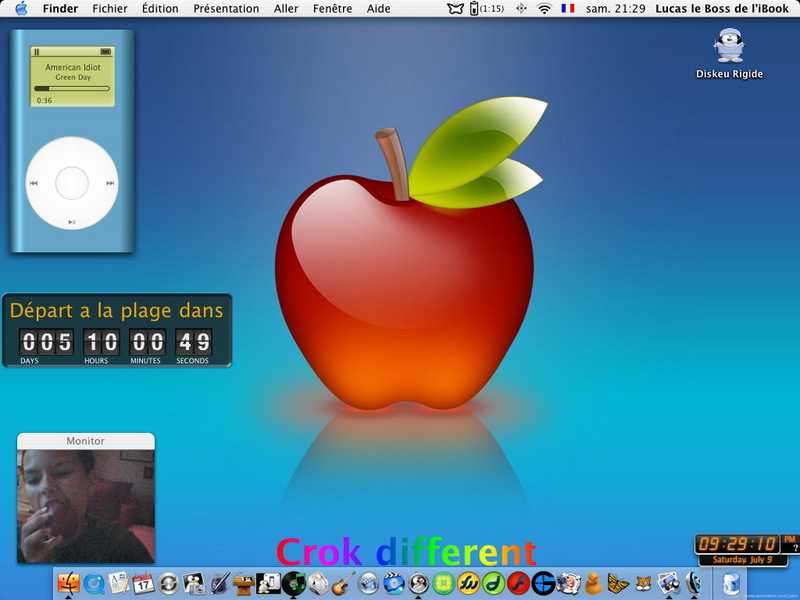This screenshot has width=800, height=600.
Task: Click the countdown hours digits 10
Action: coord(102,342)
